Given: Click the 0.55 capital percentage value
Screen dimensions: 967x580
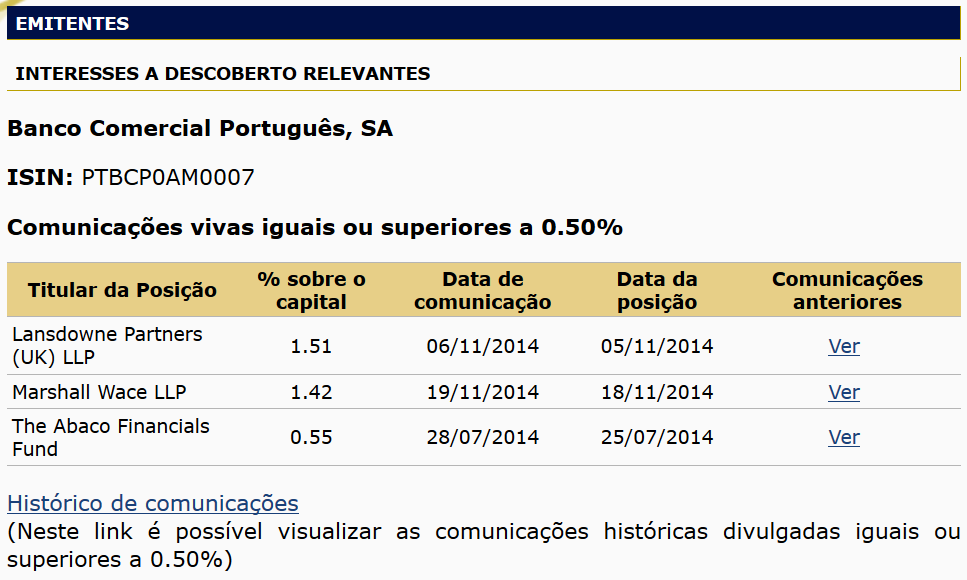Looking at the screenshot, I should point(311,438).
